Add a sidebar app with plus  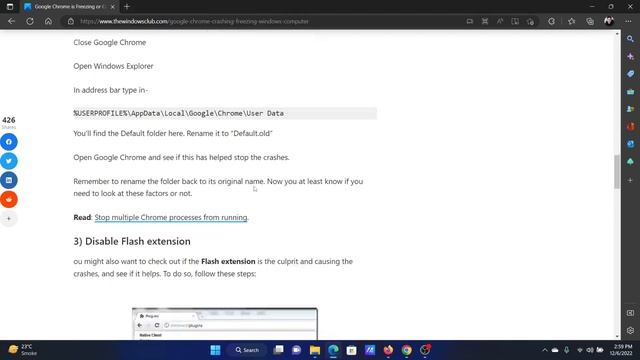point(631,180)
